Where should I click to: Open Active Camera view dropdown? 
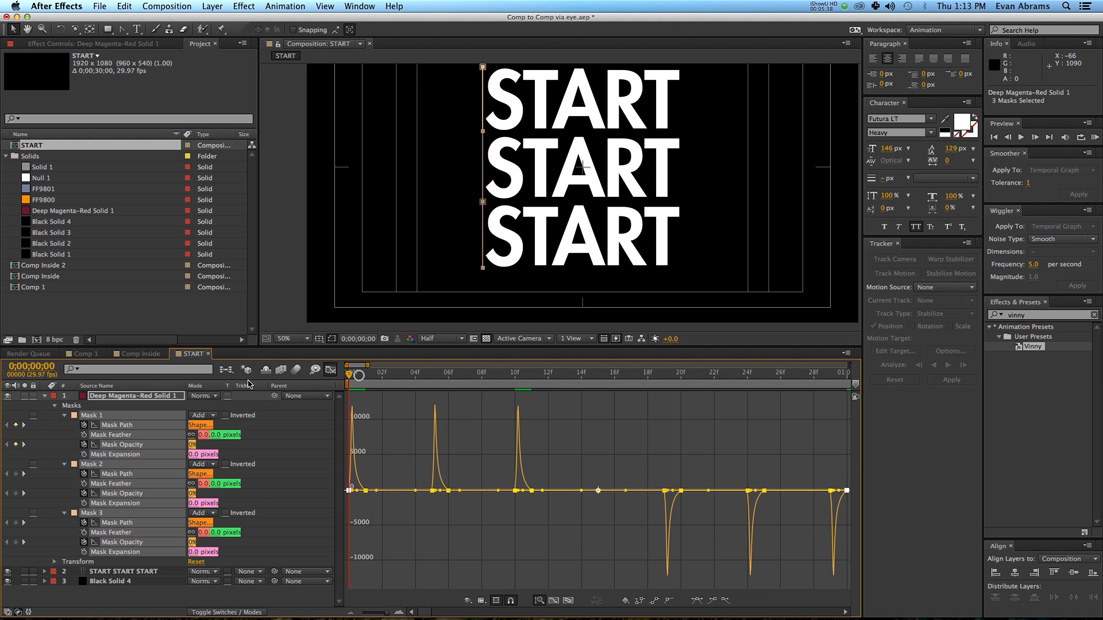(x=524, y=339)
